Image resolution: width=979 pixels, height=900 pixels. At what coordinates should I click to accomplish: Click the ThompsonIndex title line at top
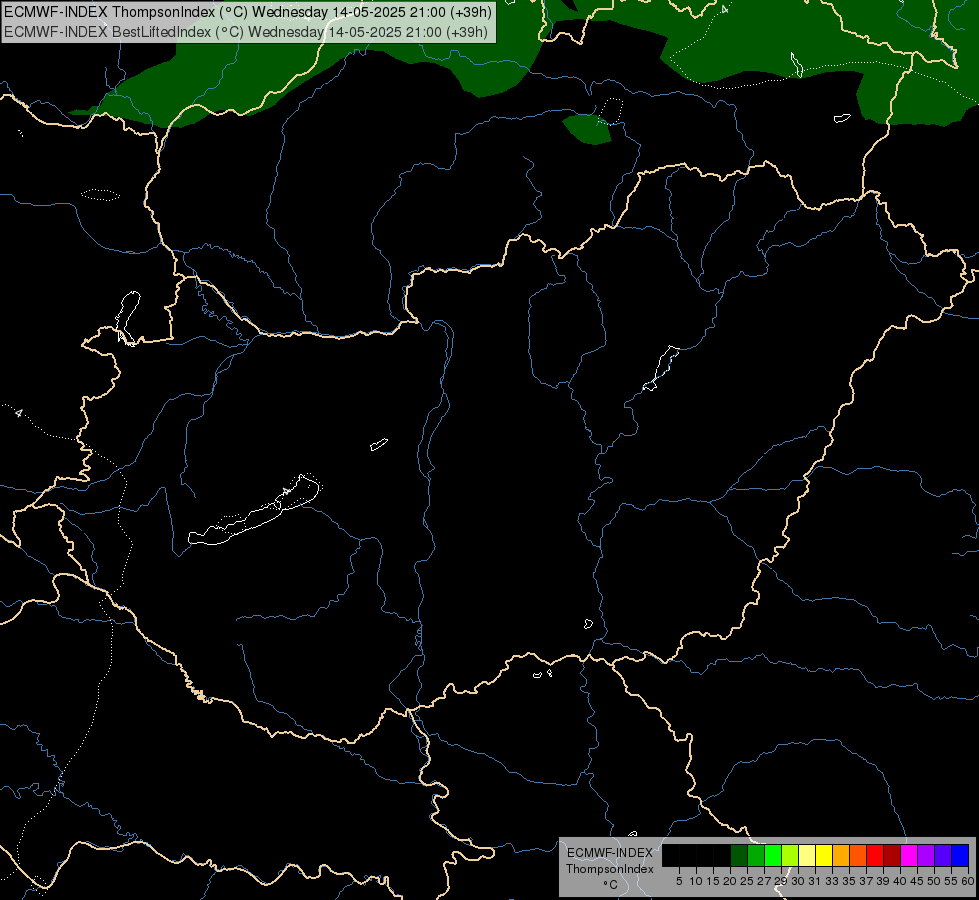tap(248, 12)
